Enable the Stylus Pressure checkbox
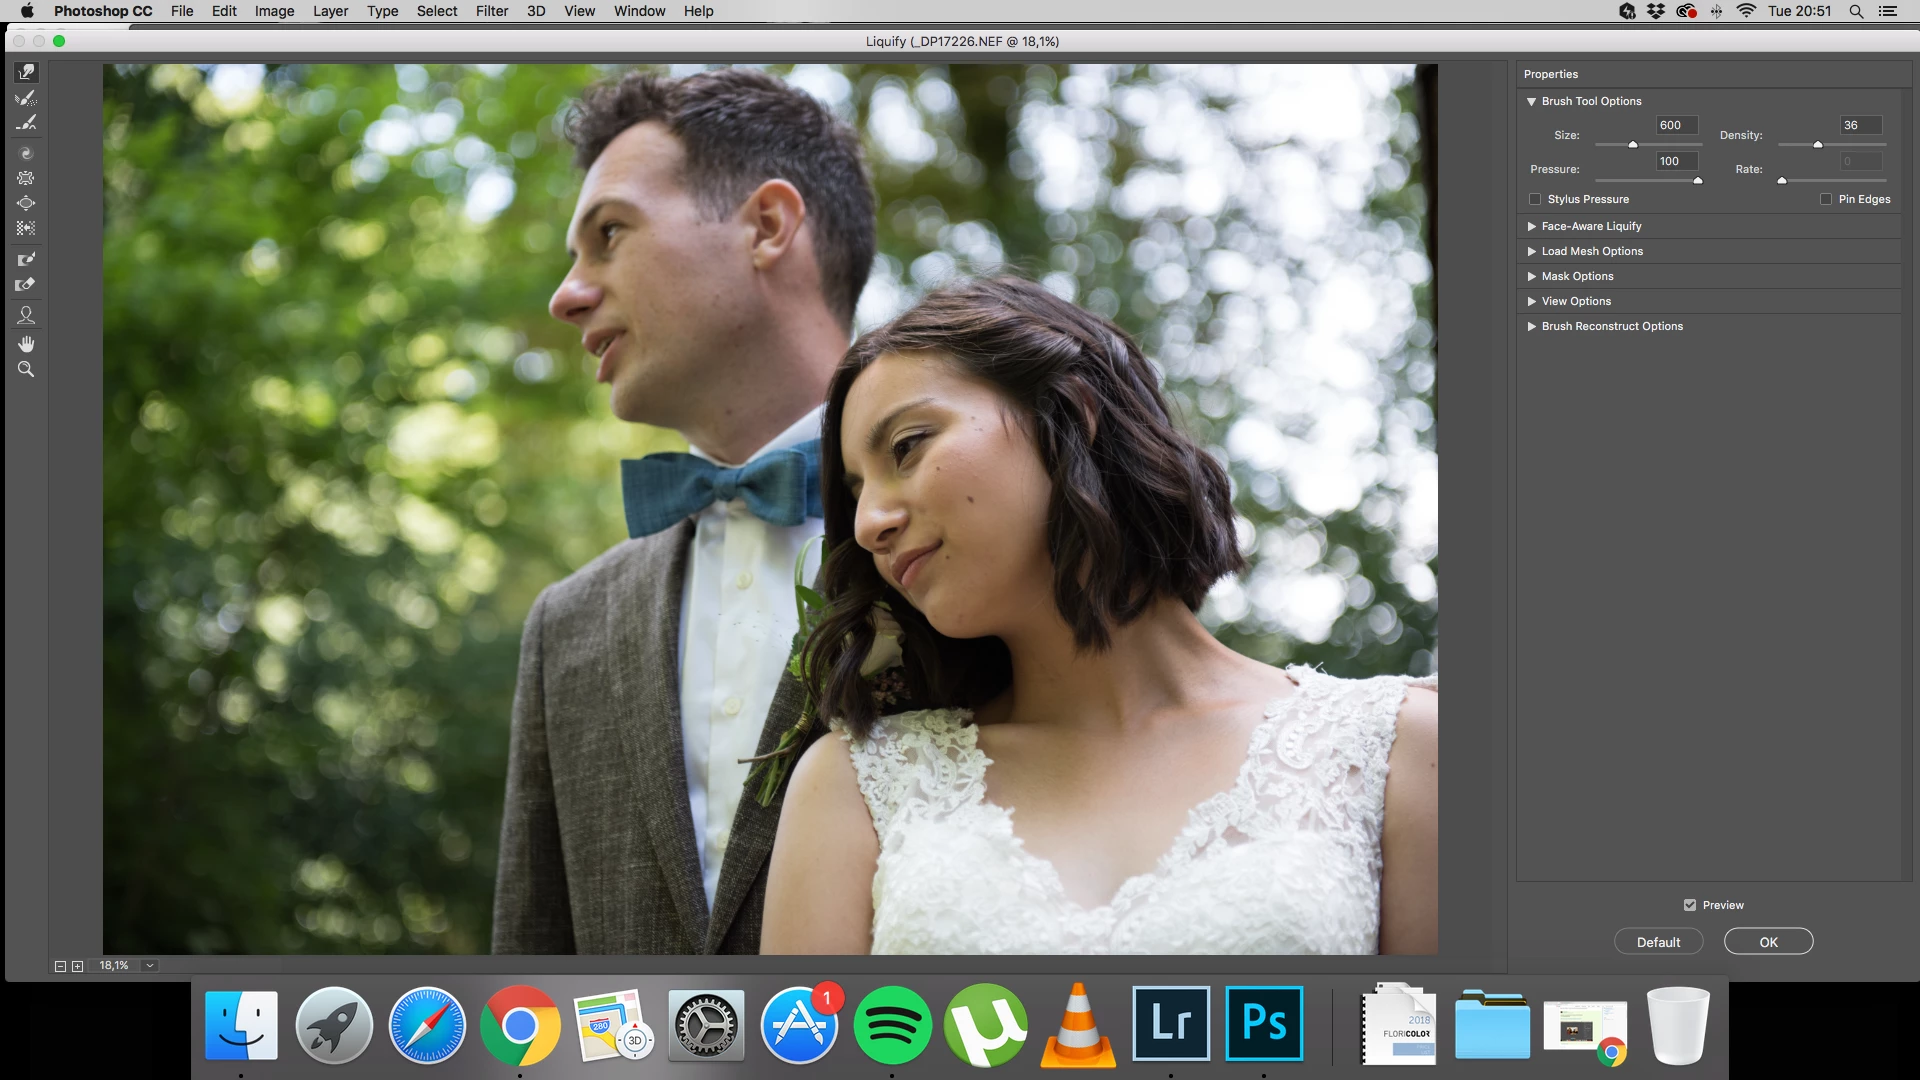The image size is (1920, 1080). (x=1535, y=199)
